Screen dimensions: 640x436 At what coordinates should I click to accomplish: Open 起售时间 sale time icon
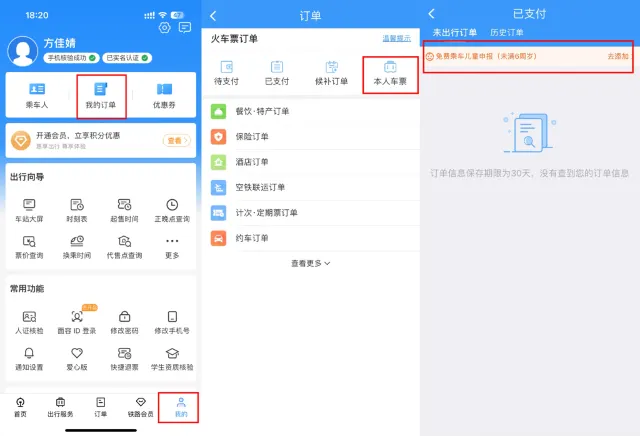(124, 210)
